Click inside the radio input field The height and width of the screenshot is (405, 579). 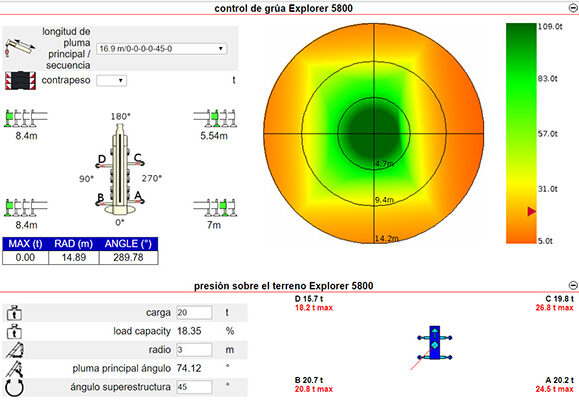(194, 350)
